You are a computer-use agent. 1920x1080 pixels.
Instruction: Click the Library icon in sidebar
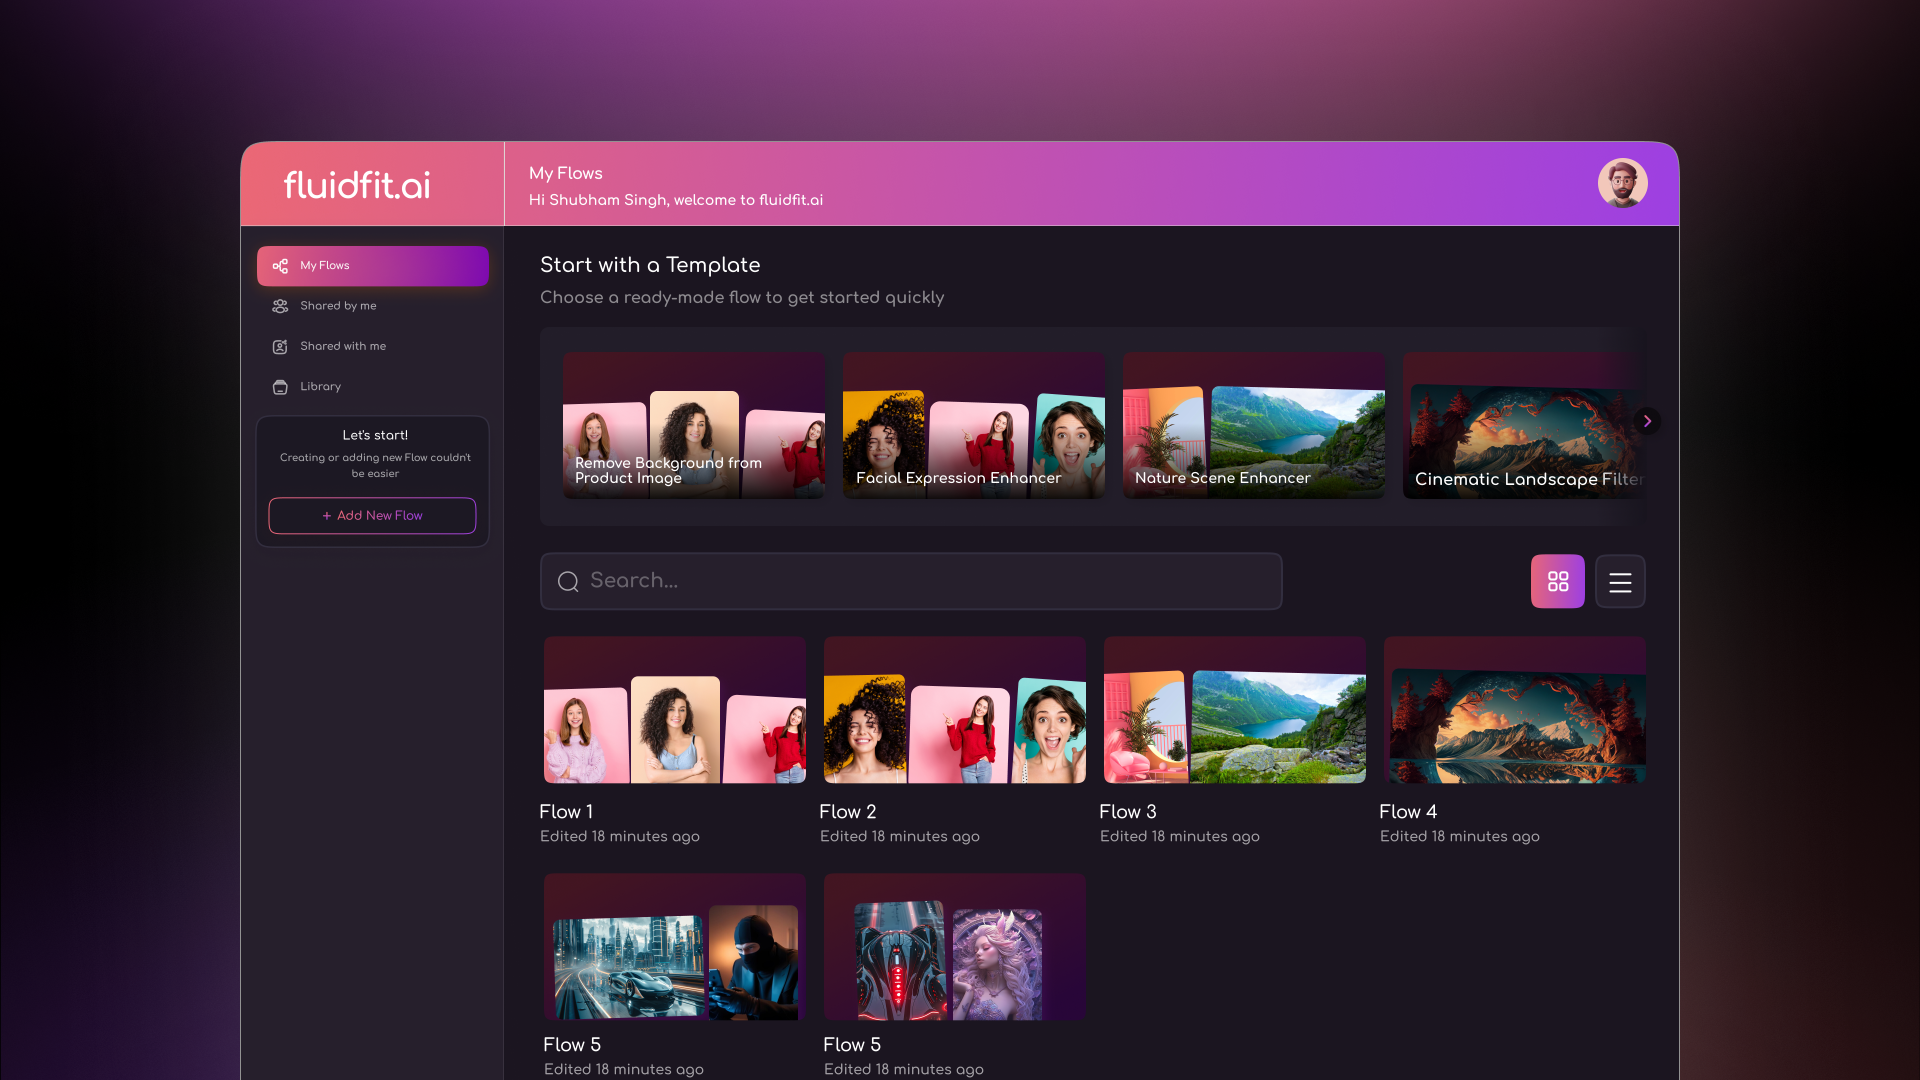tap(280, 387)
